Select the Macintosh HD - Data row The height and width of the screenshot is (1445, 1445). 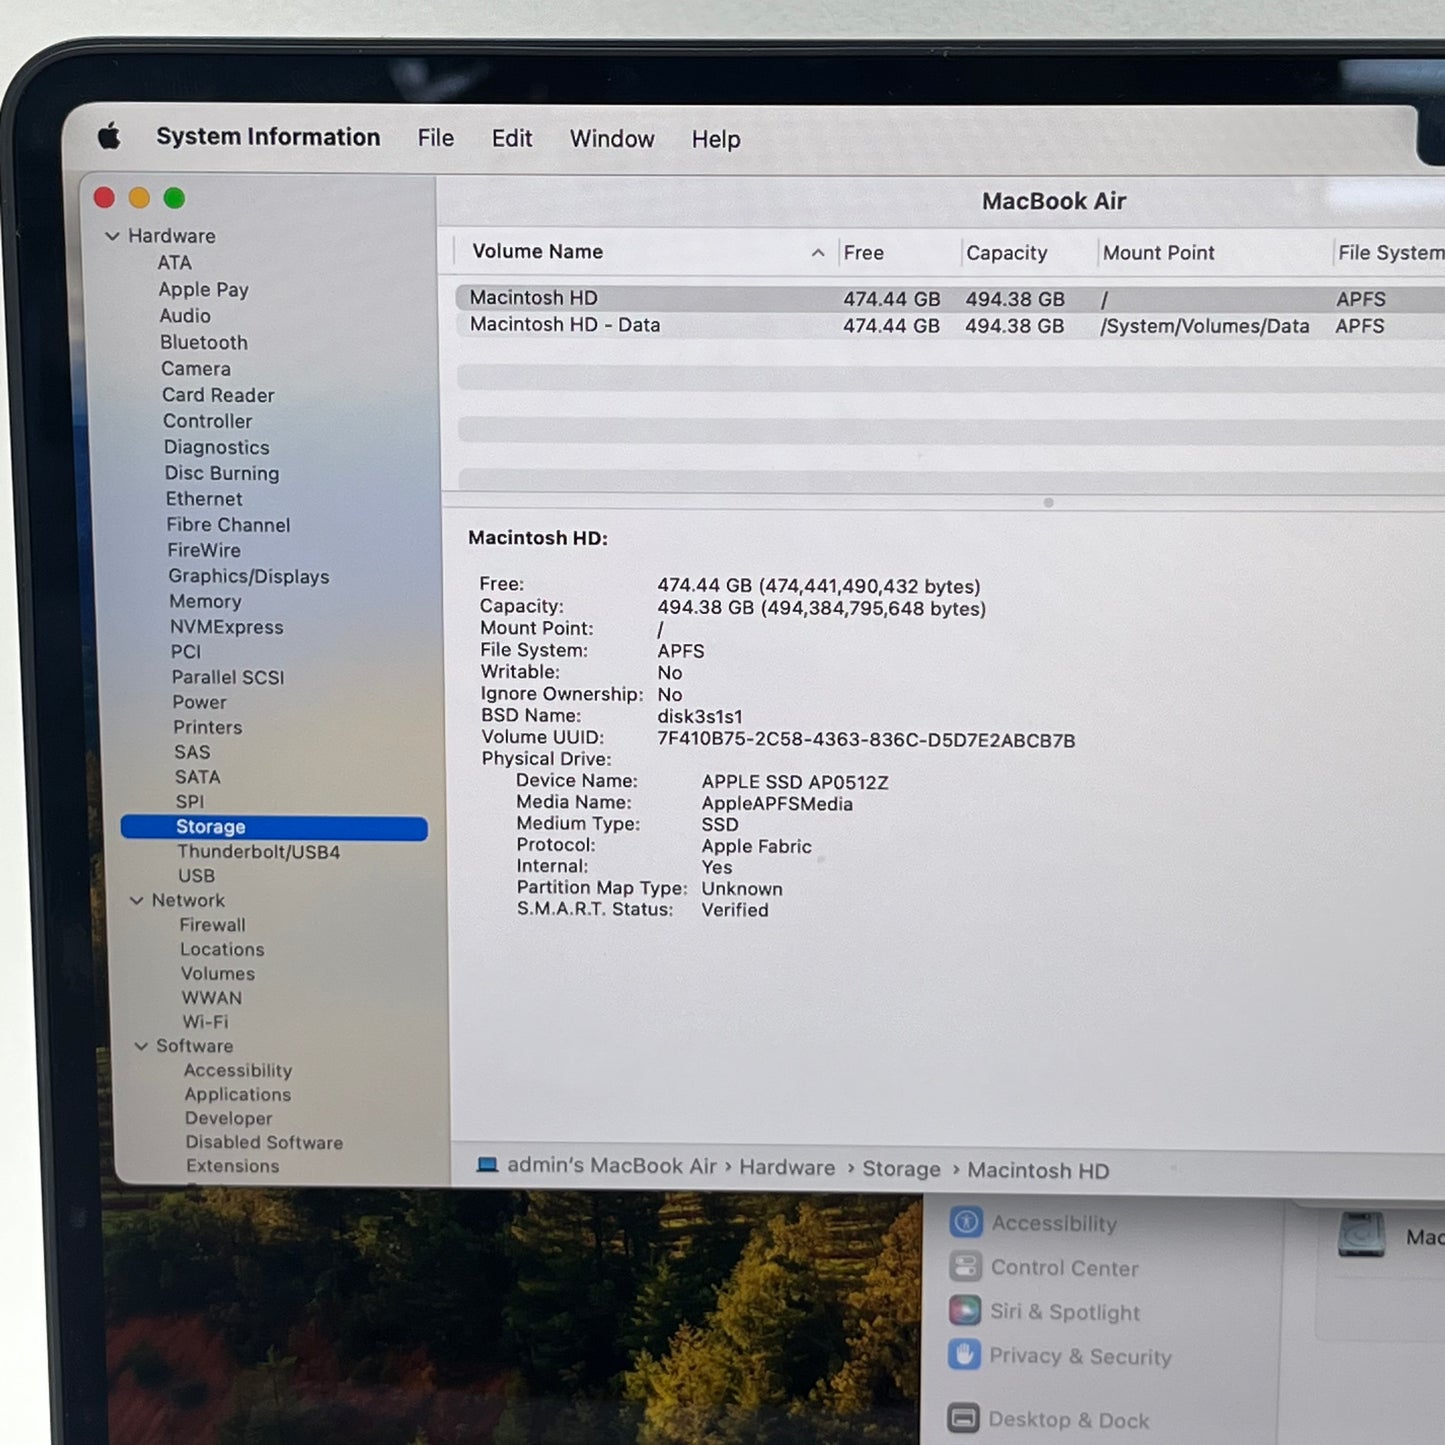950,325
